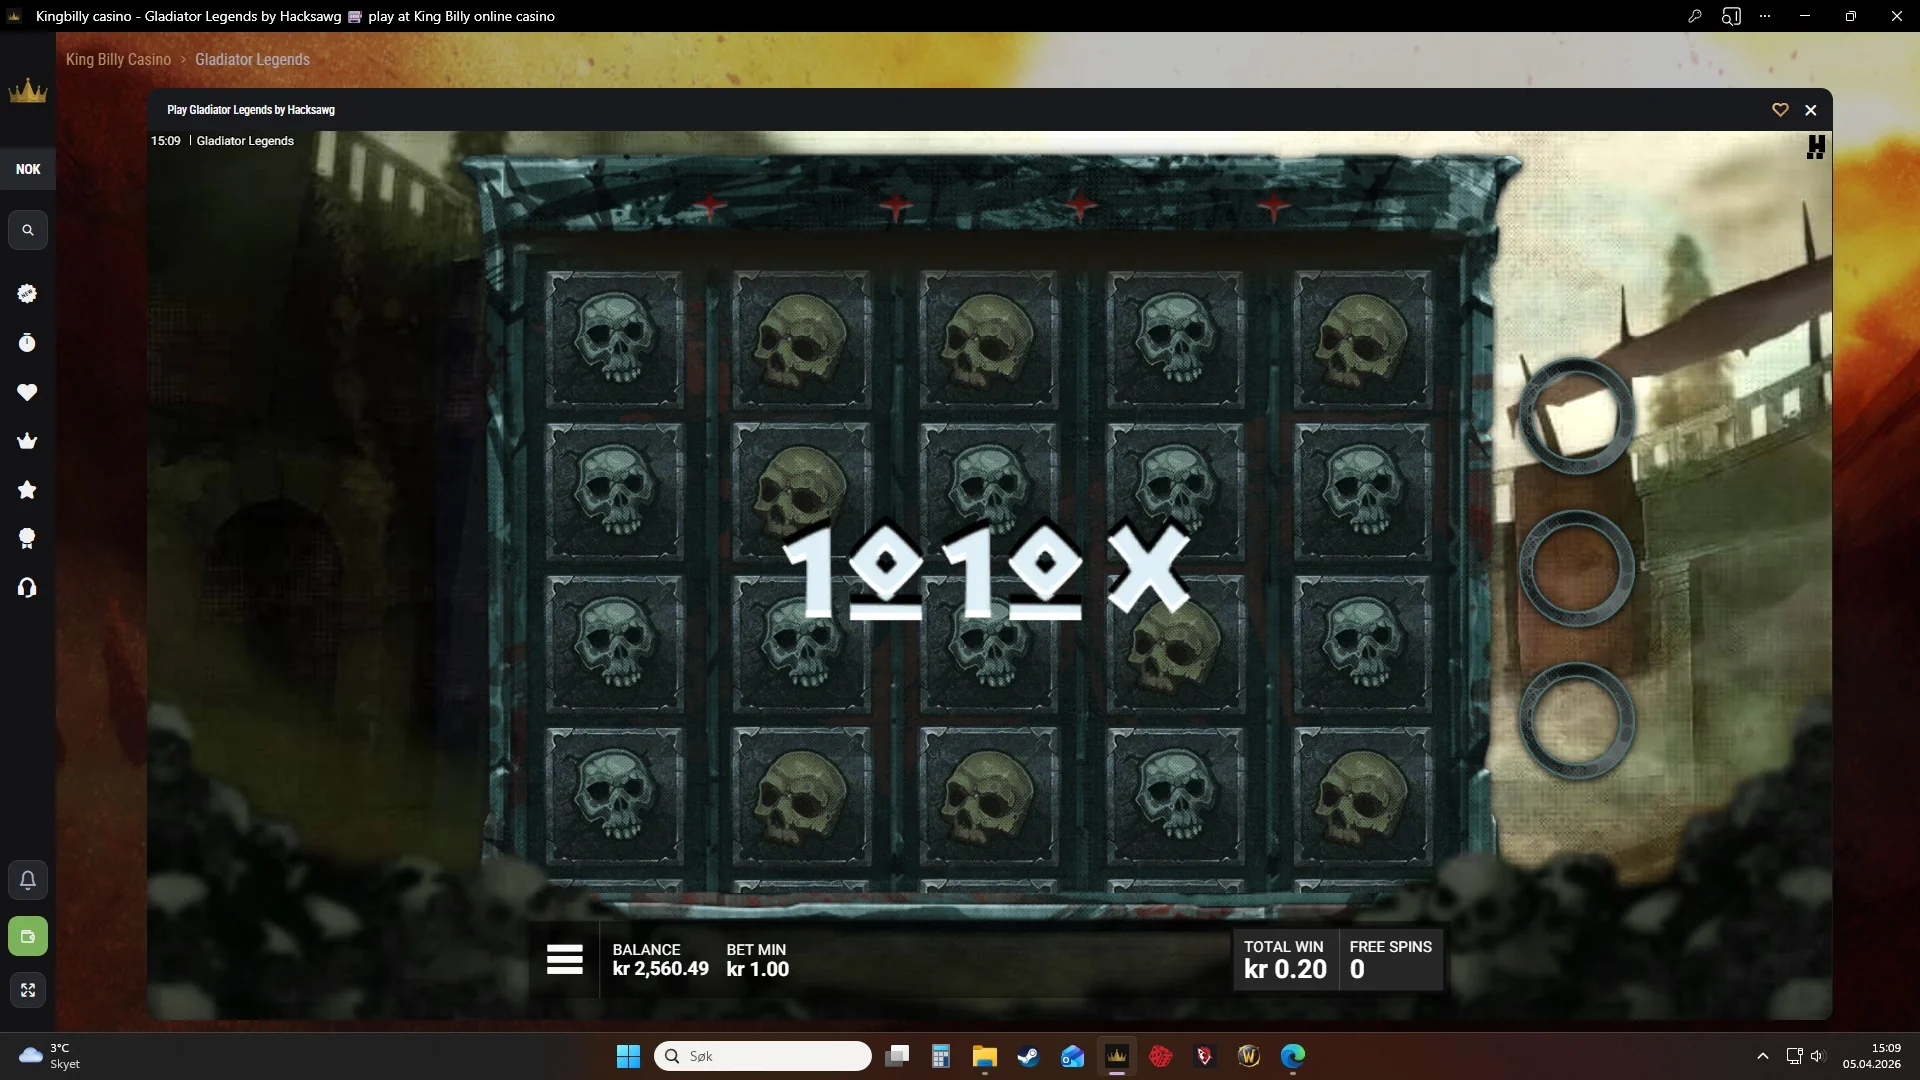Screen dimensions: 1920x1080
Task: Close the Gladiator Legends game panel
Action: click(x=1811, y=110)
